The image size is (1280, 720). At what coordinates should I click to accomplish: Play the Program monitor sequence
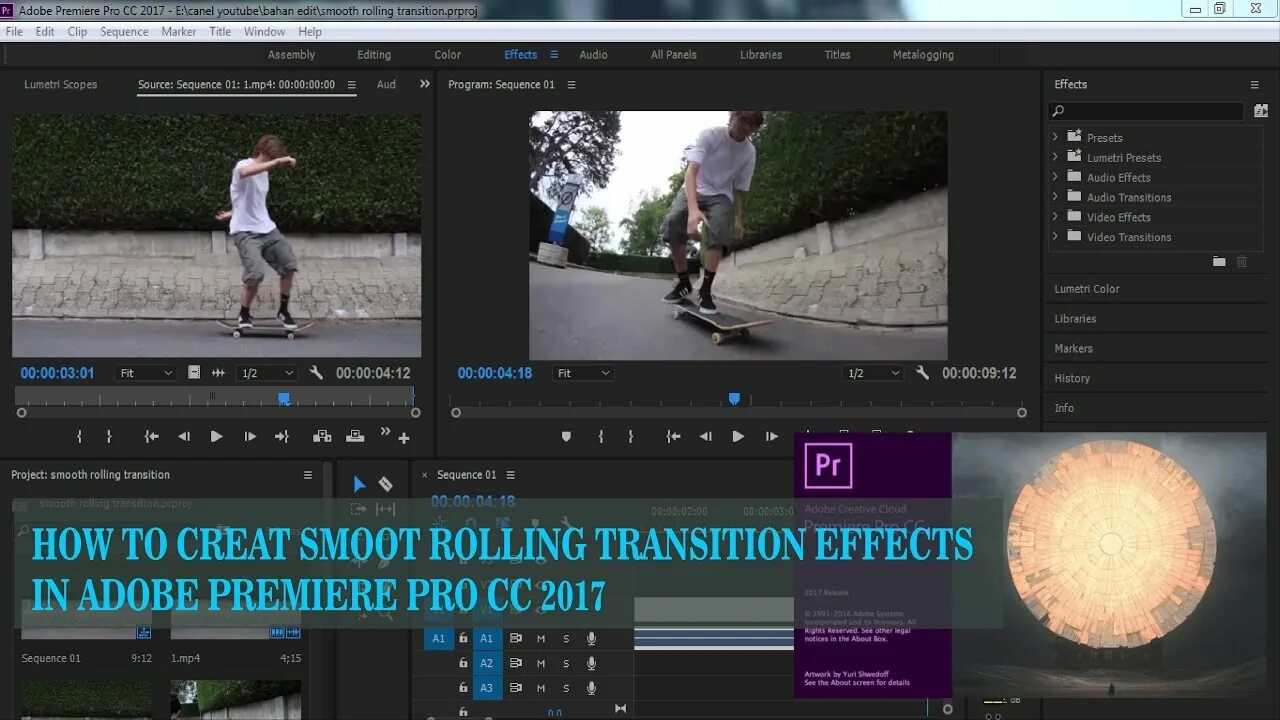(x=738, y=436)
